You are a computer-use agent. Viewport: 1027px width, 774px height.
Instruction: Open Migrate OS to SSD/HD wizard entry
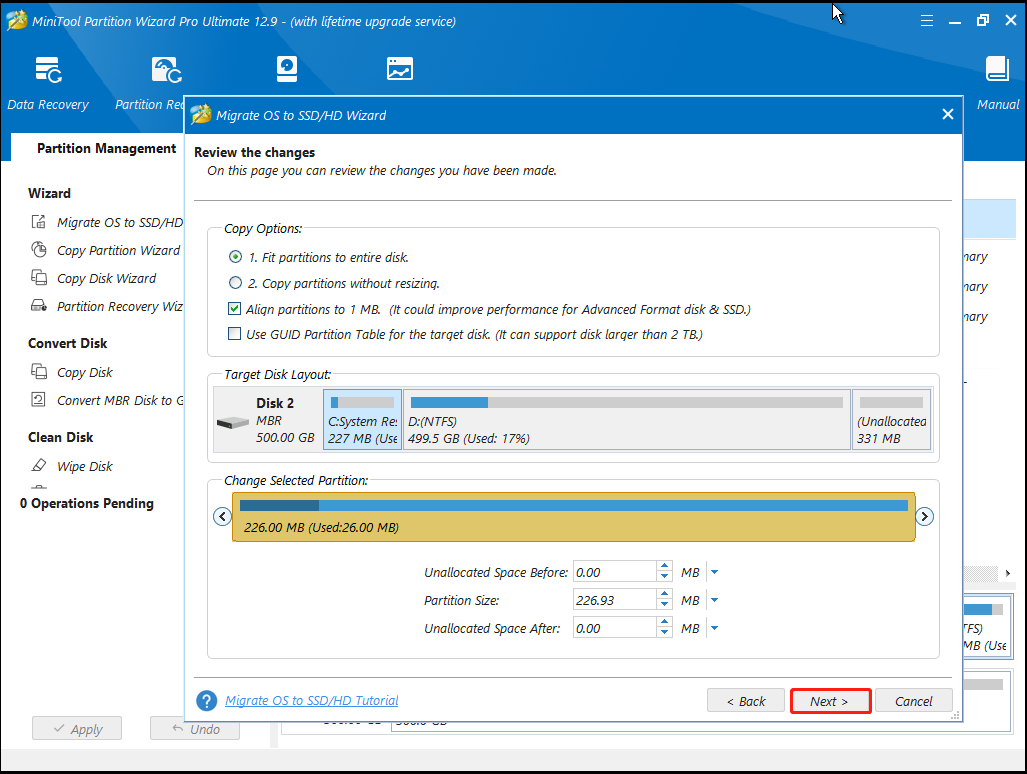coord(120,223)
